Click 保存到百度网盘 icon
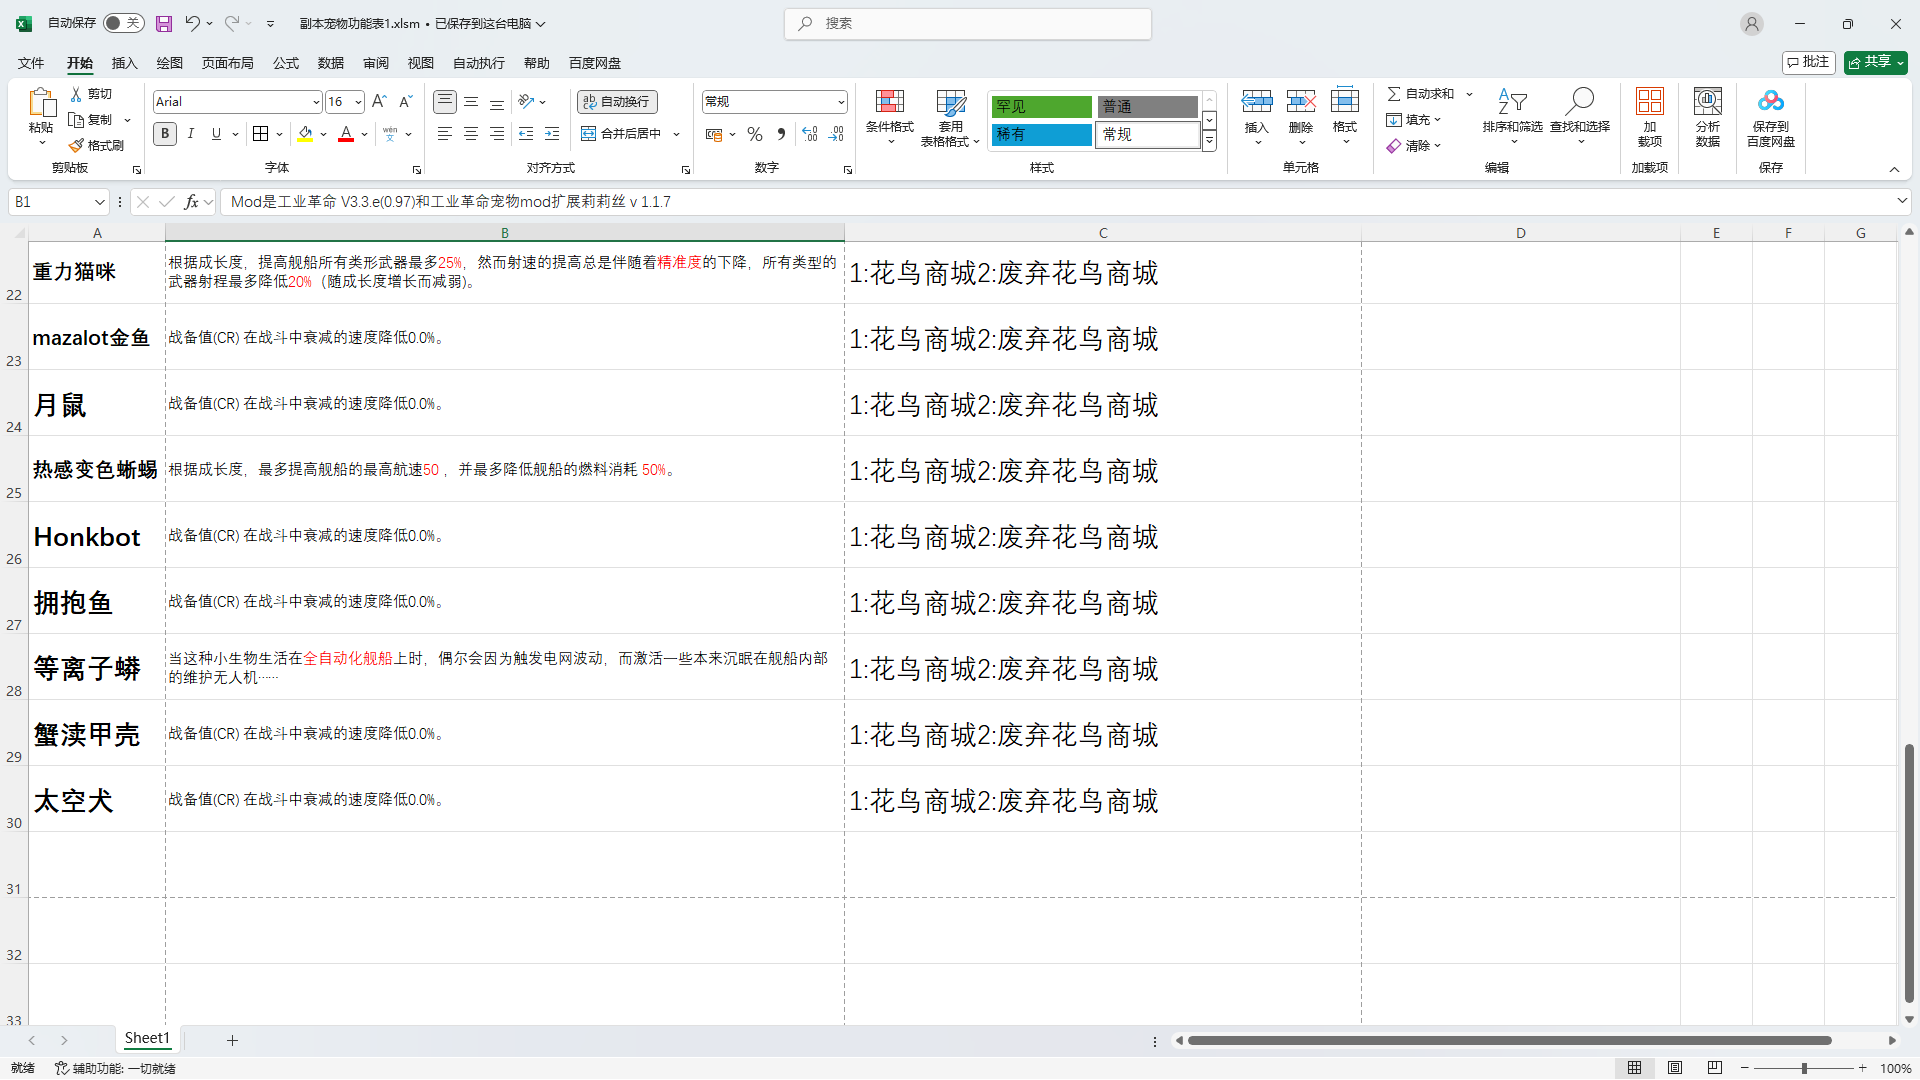Image resolution: width=1920 pixels, height=1080 pixels. (1770, 117)
